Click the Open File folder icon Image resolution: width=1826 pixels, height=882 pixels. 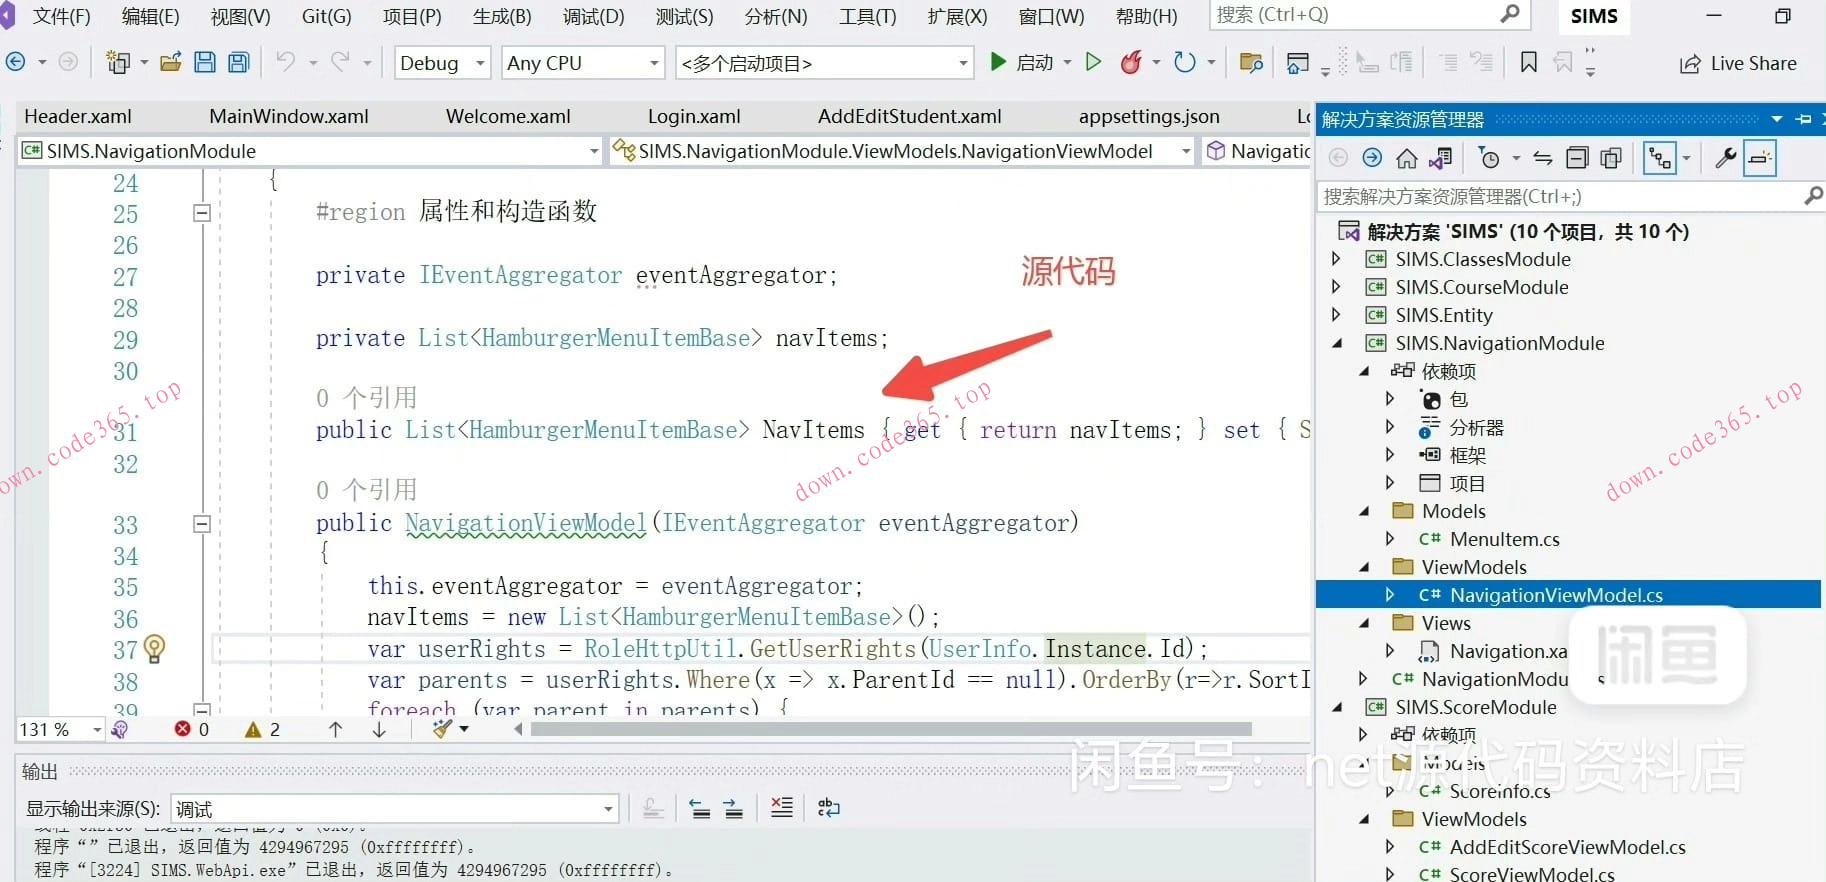pos(171,62)
